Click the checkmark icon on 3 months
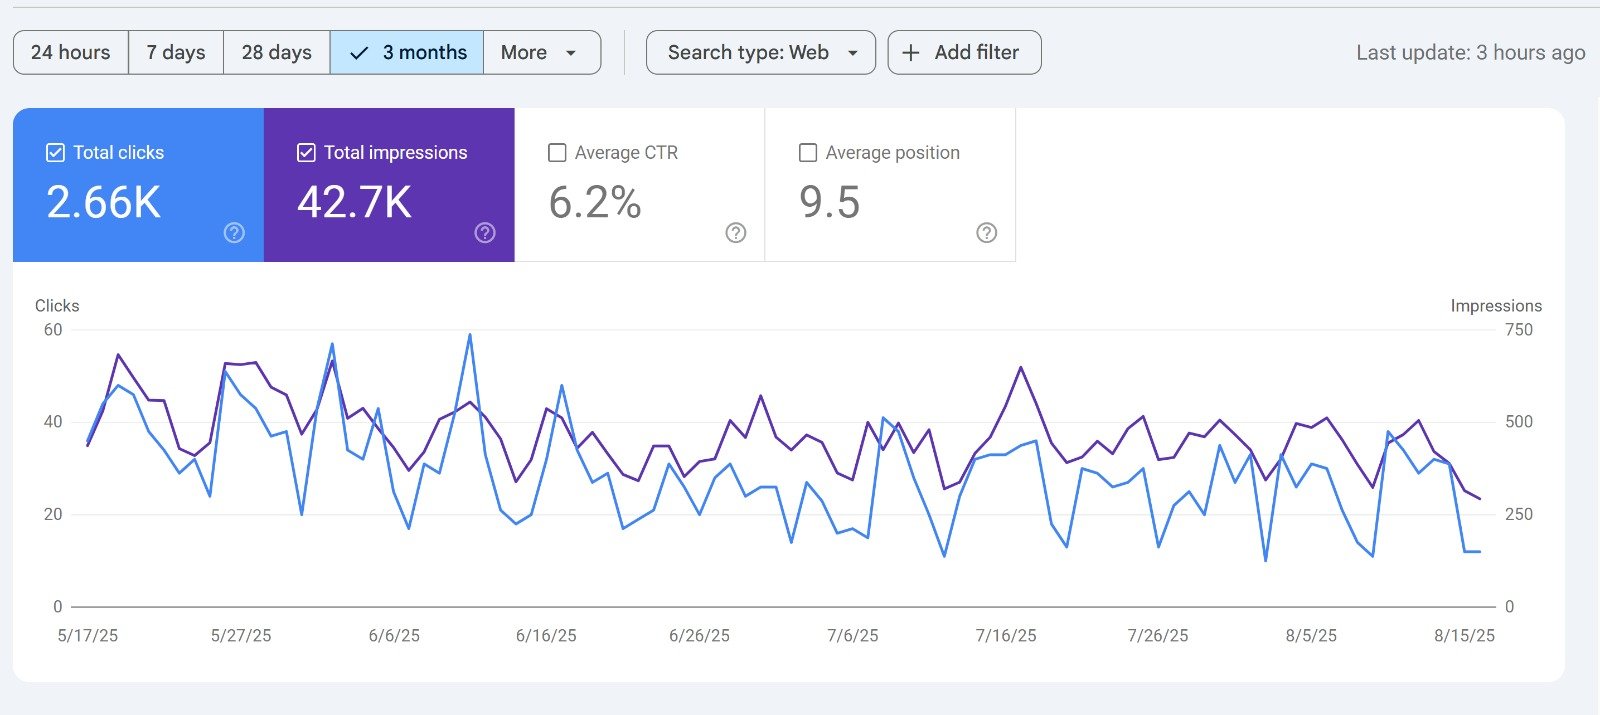The image size is (1600, 715). (359, 53)
